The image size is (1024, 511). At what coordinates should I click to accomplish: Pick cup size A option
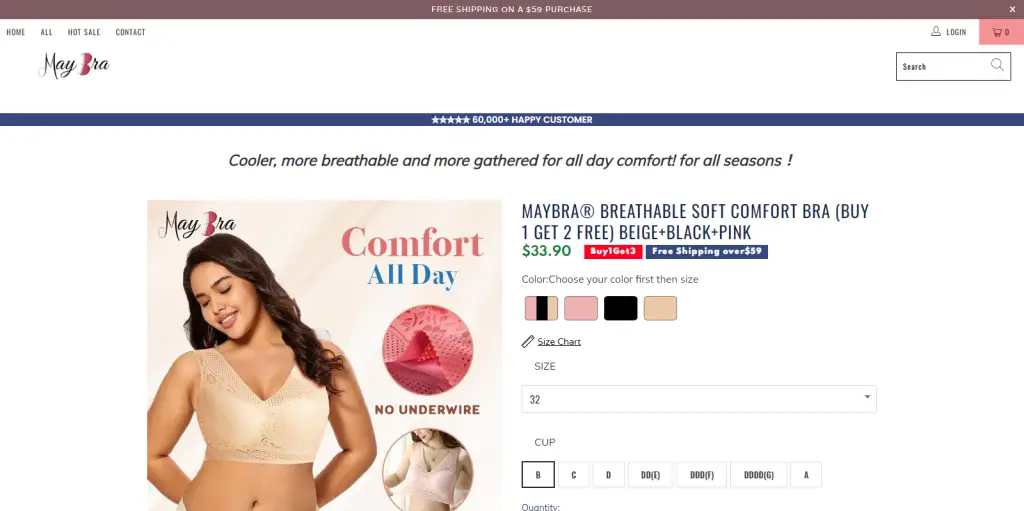pos(806,475)
